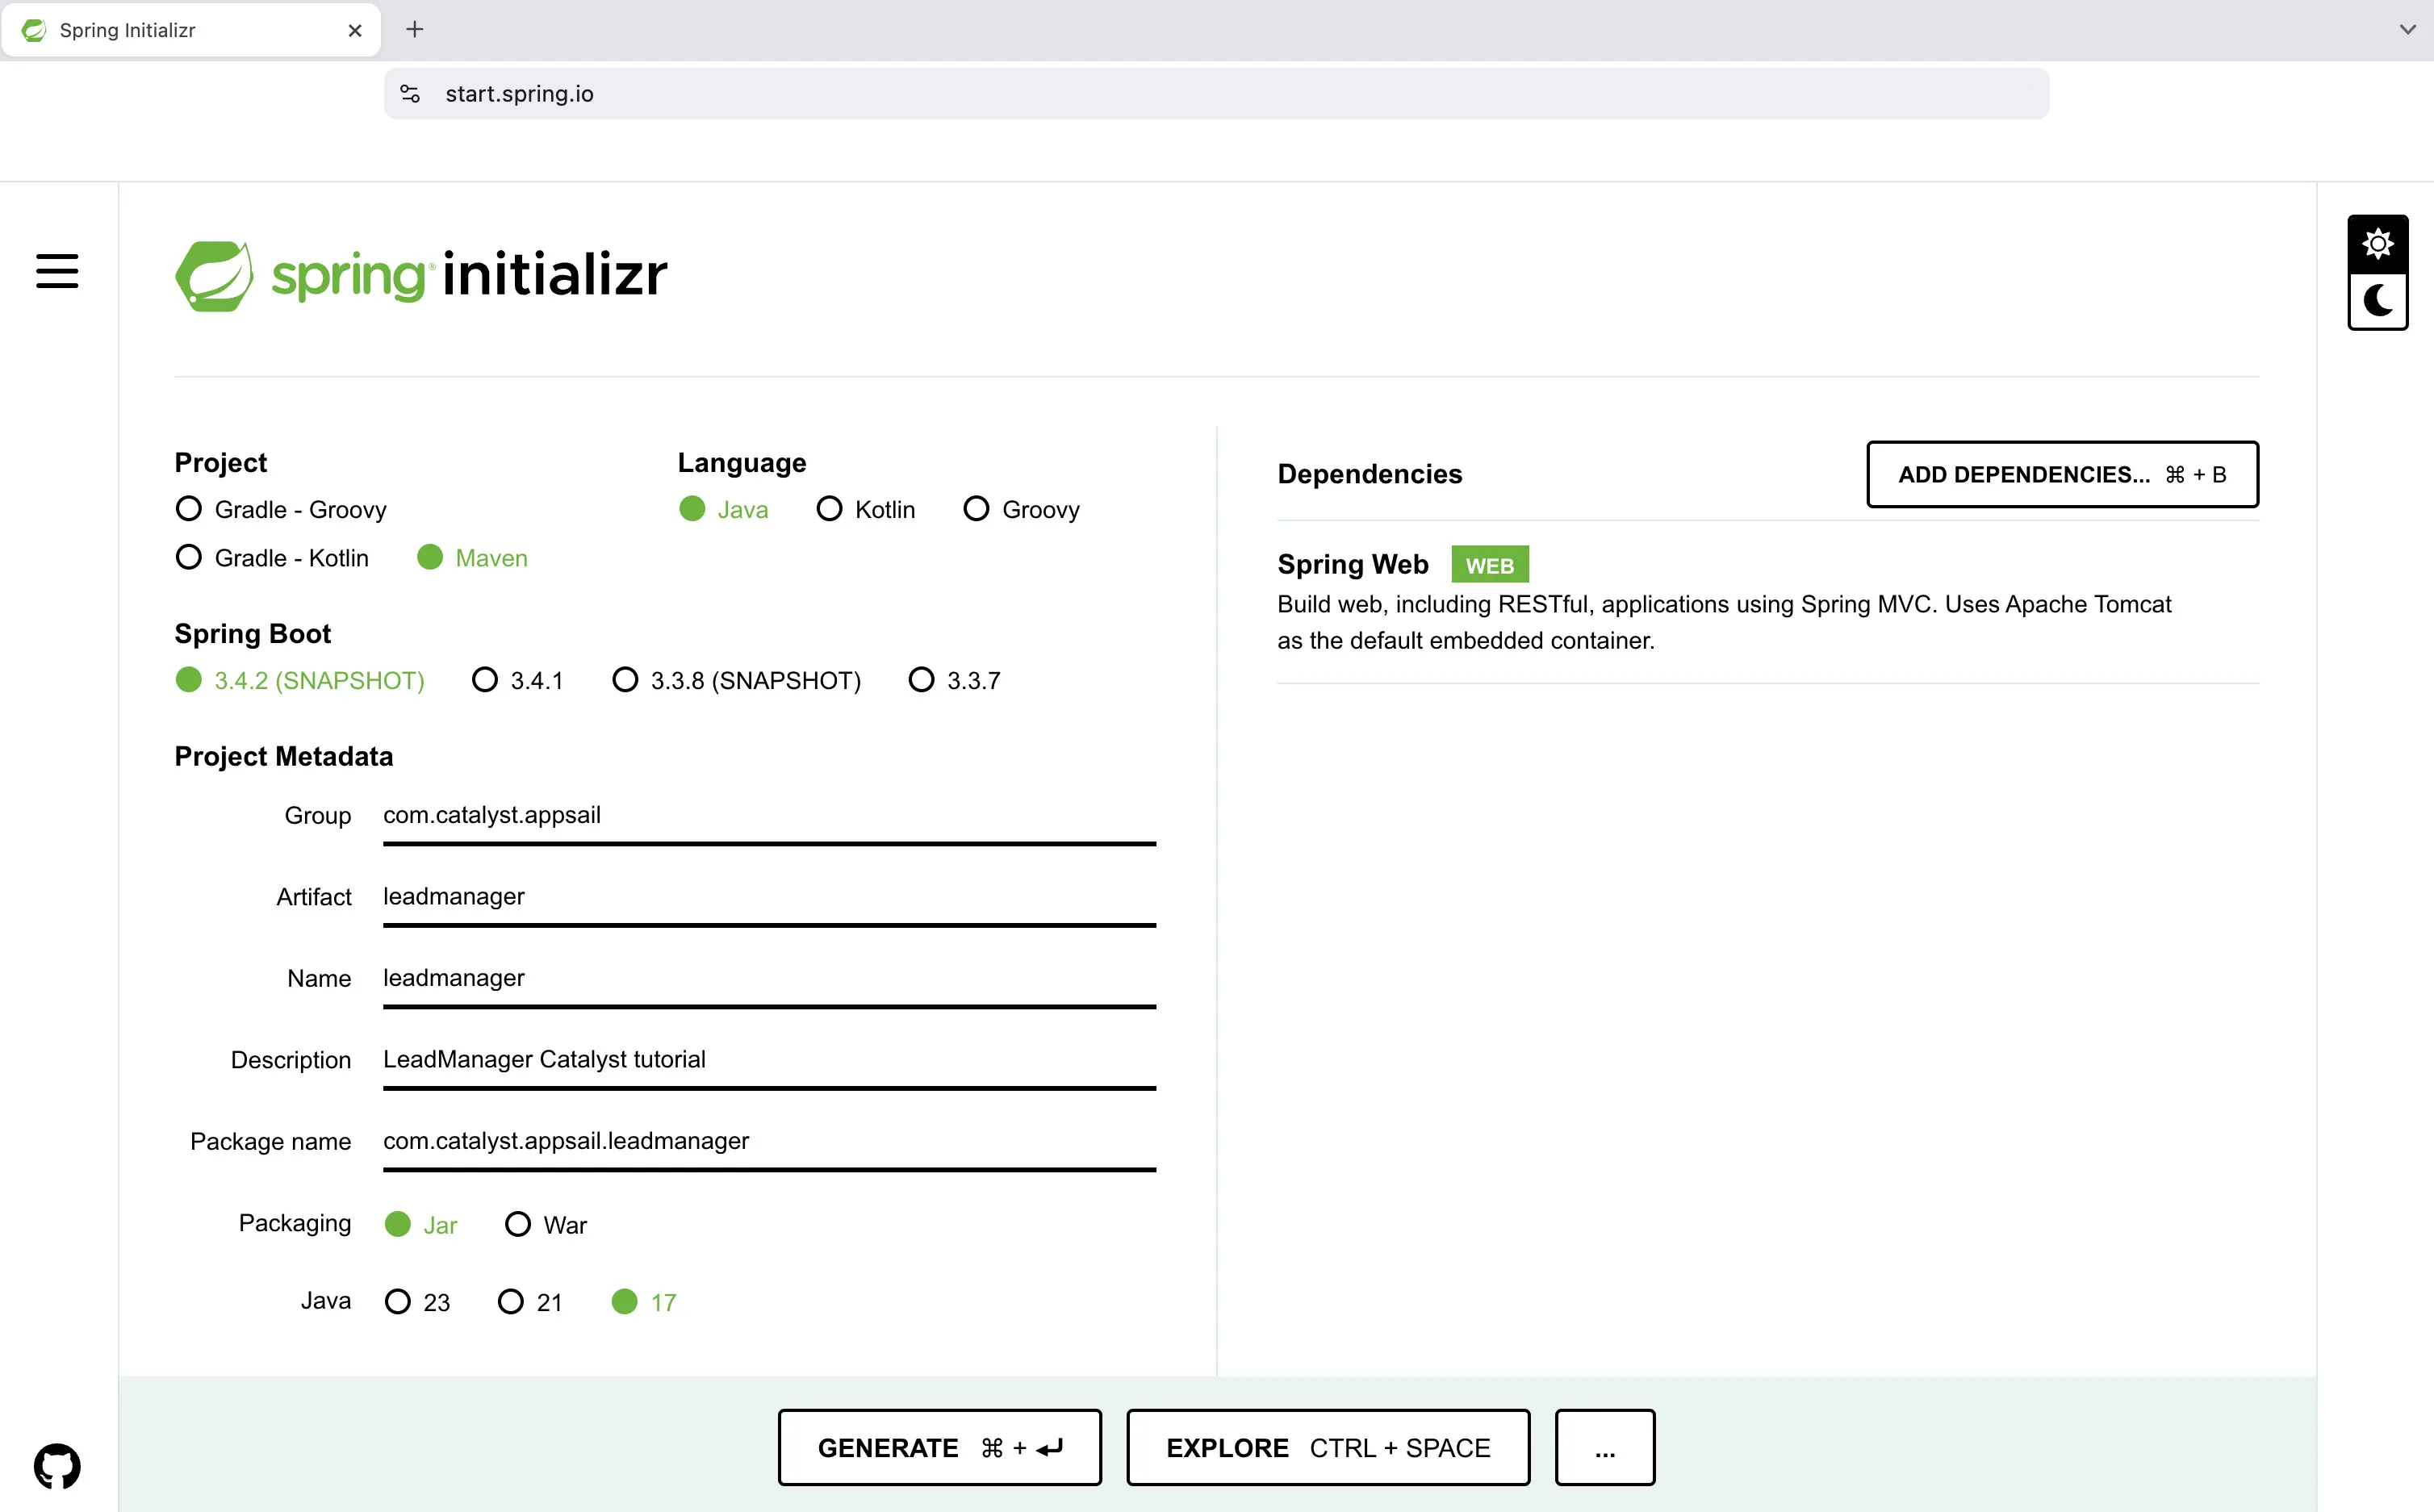Open the hamburger side menu
Viewport: 2434px width, 1512px height.
57,271
